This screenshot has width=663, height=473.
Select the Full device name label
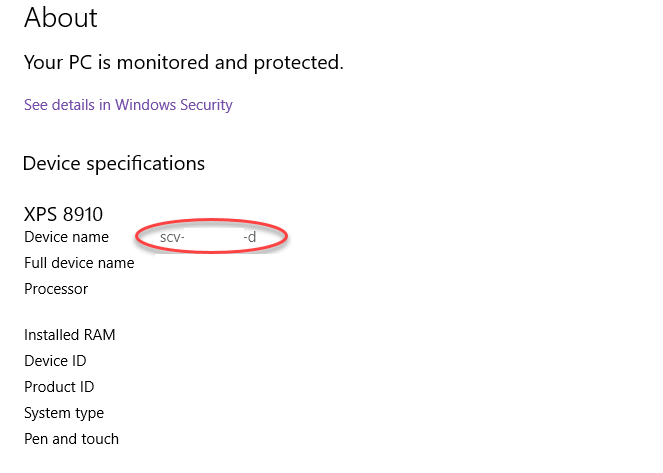[x=79, y=263]
